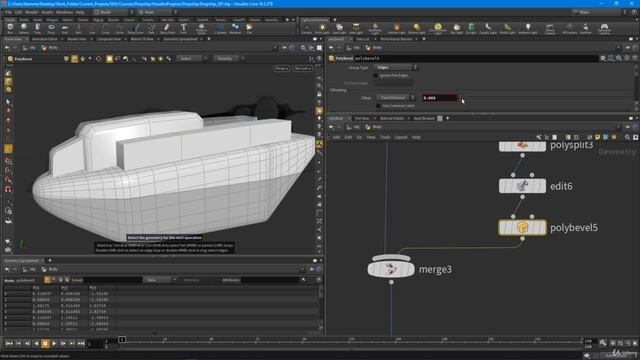Open viewport Persp camera dropdown

pos(281,69)
